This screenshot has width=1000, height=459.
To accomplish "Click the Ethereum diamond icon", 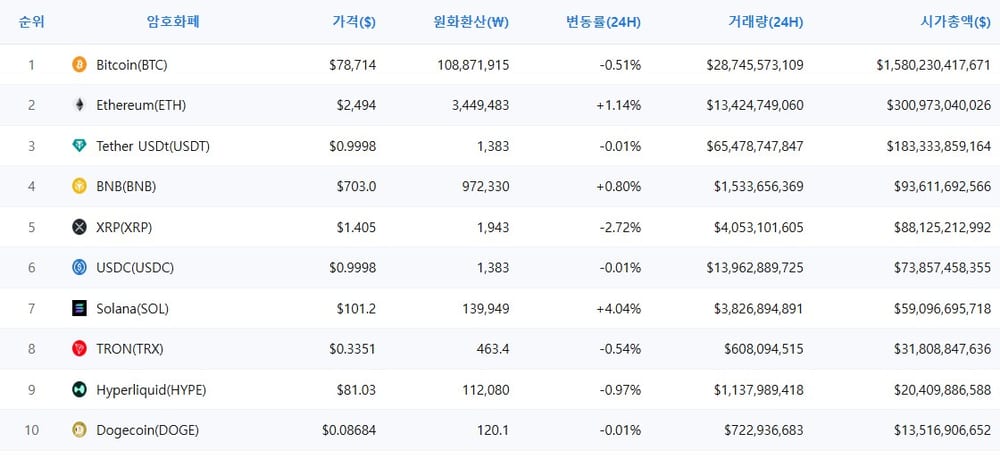I will click(x=79, y=105).
